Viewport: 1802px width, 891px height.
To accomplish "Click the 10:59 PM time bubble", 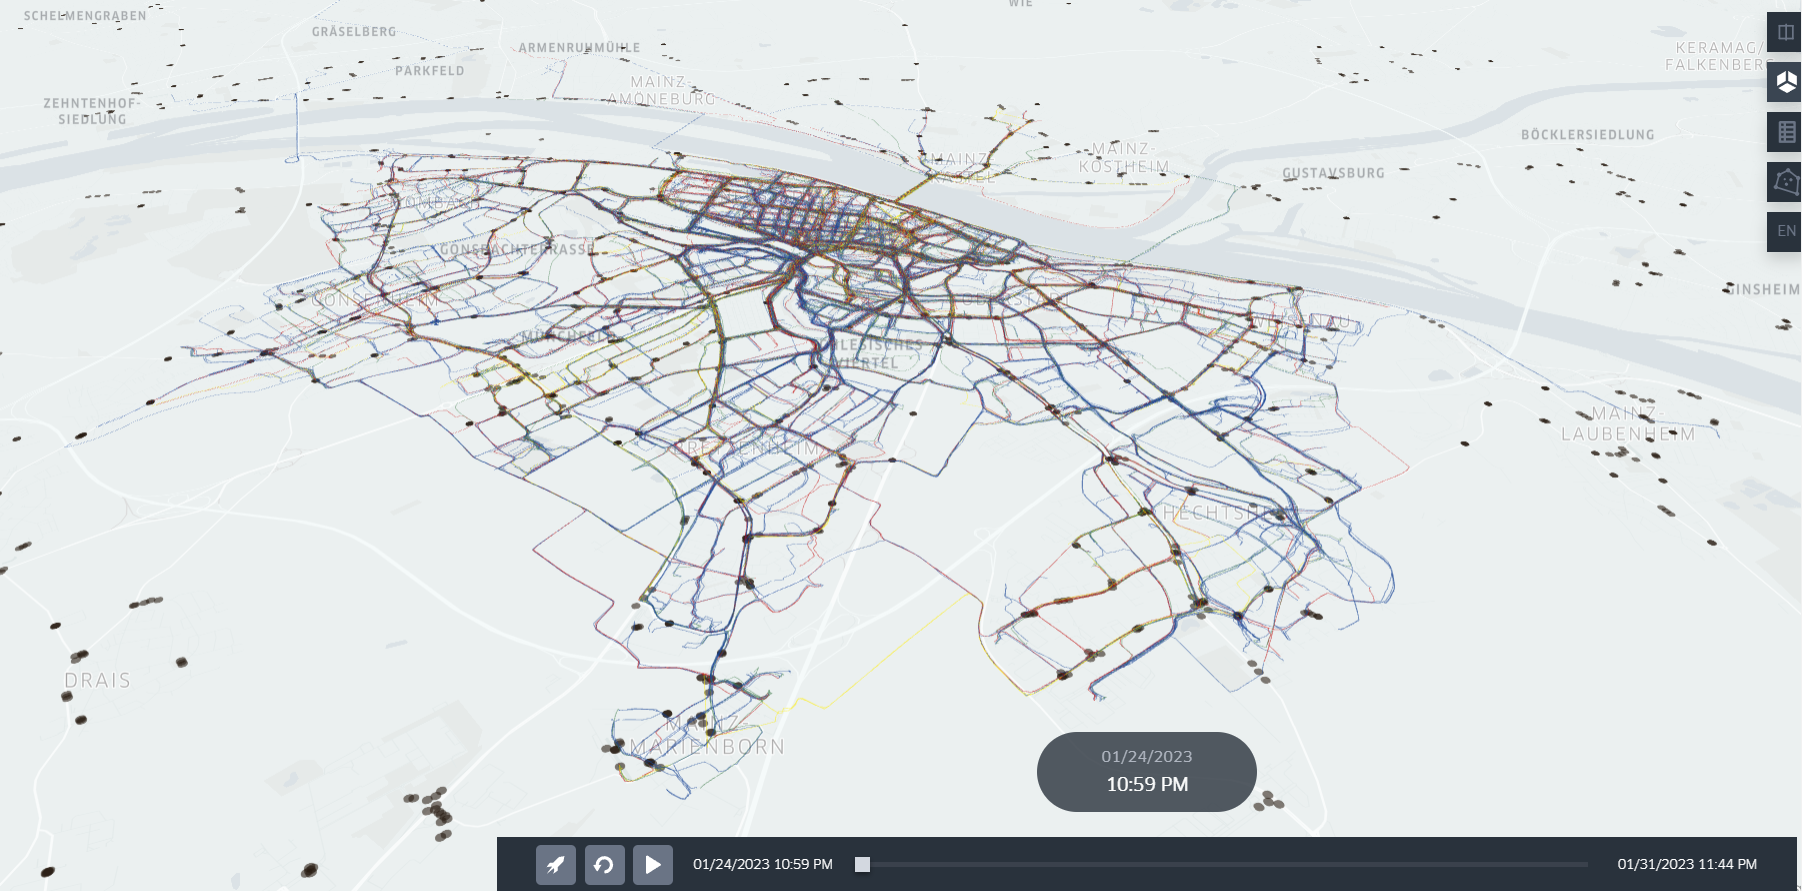I will (x=1147, y=772).
